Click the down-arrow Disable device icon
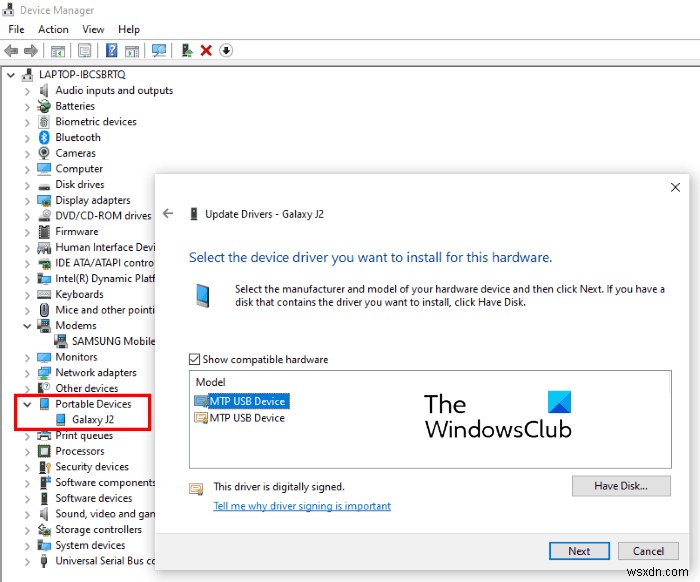The height and width of the screenshot is (582, 700). pos(226,50)
